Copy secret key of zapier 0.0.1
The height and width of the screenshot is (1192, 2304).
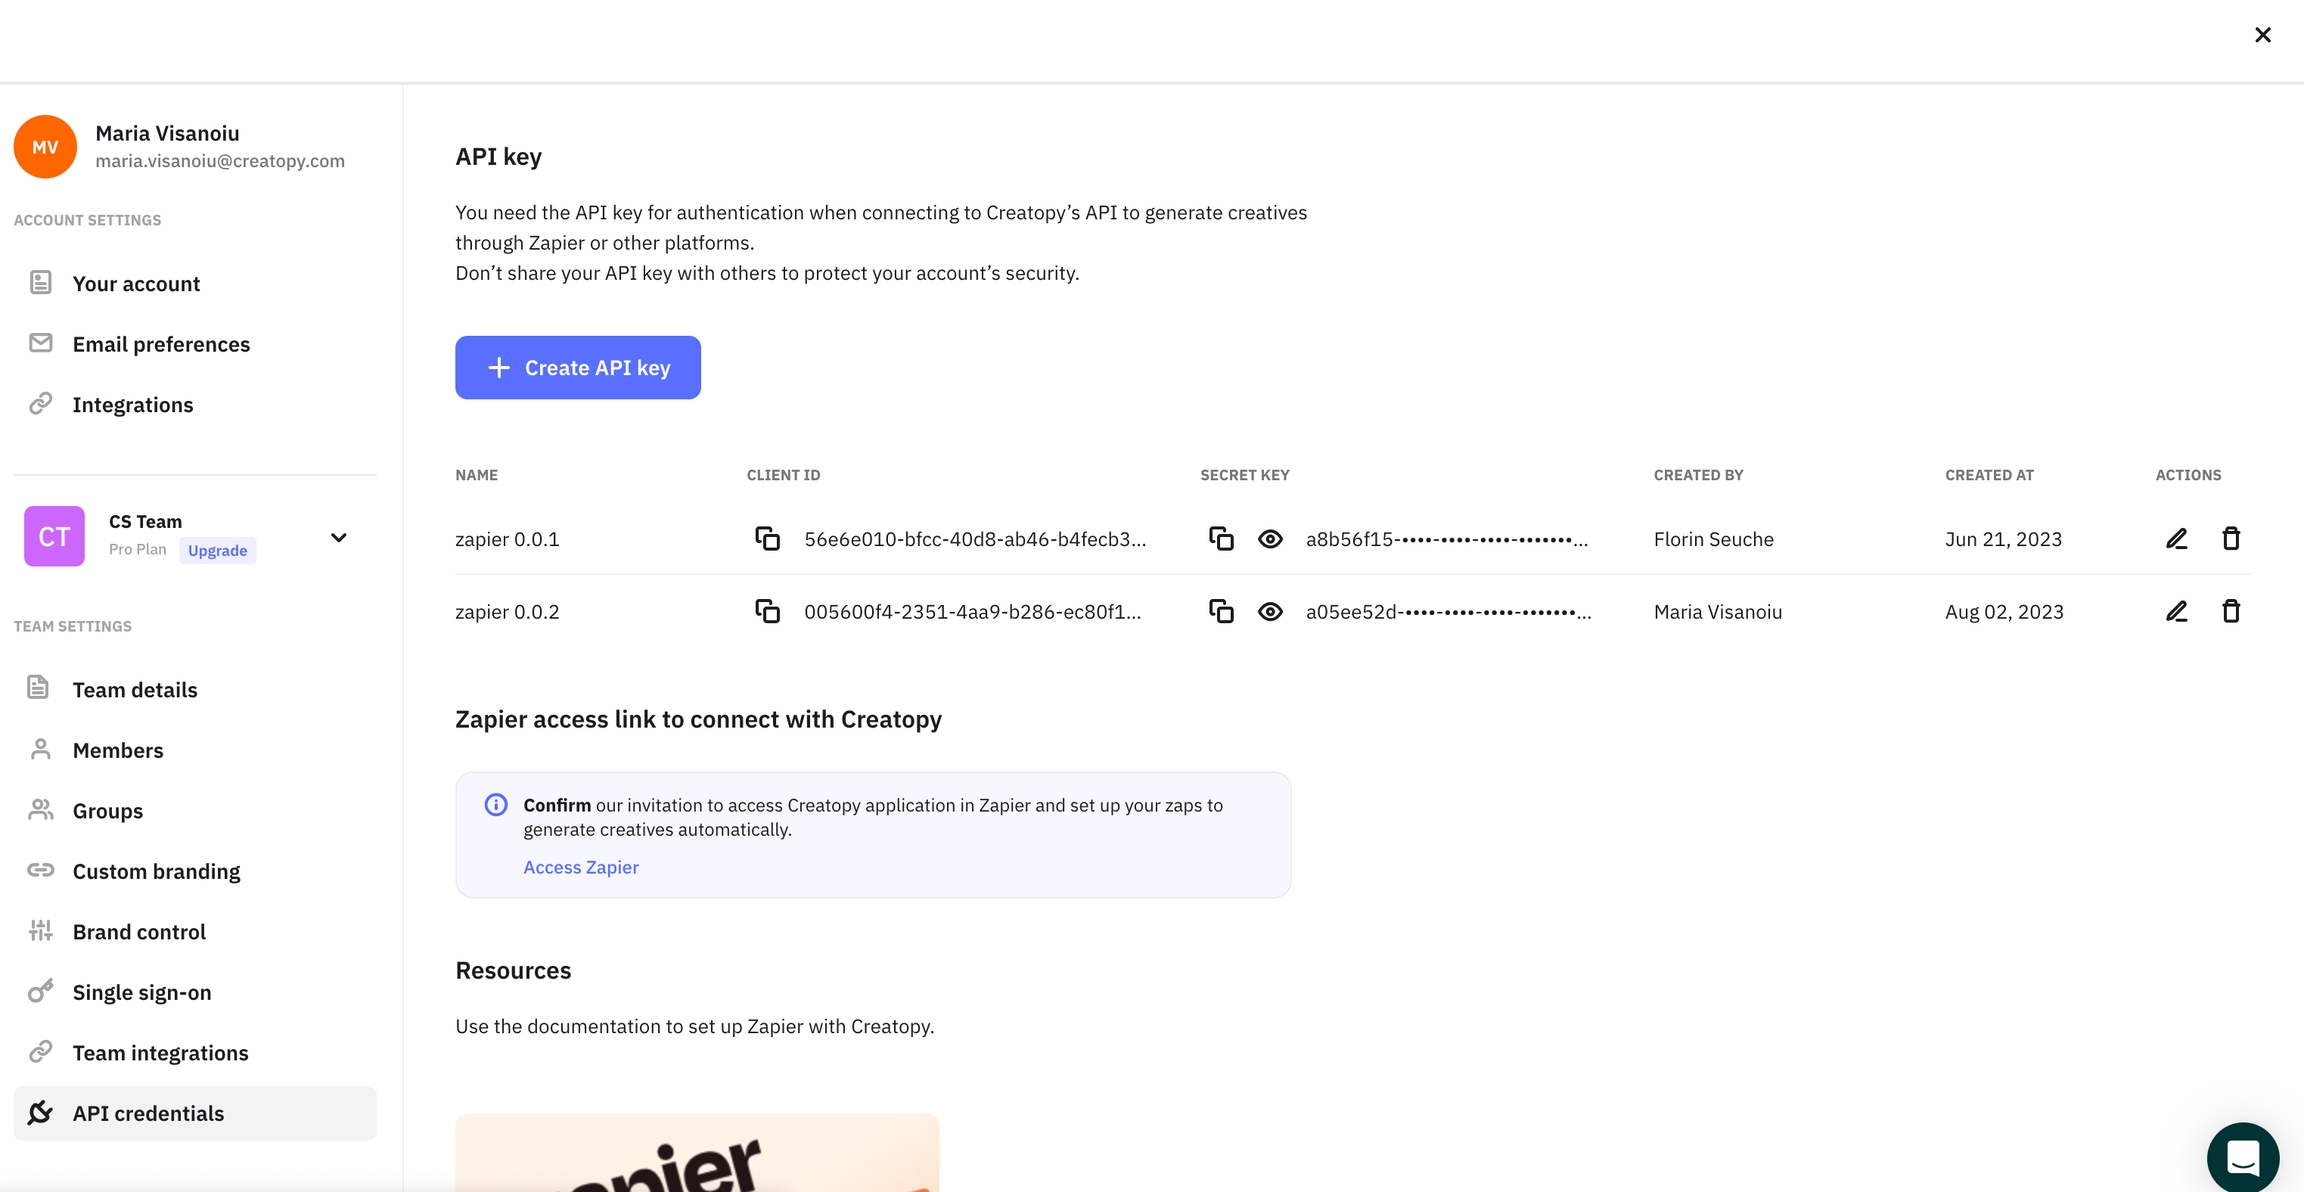(x=1221, y=539)
